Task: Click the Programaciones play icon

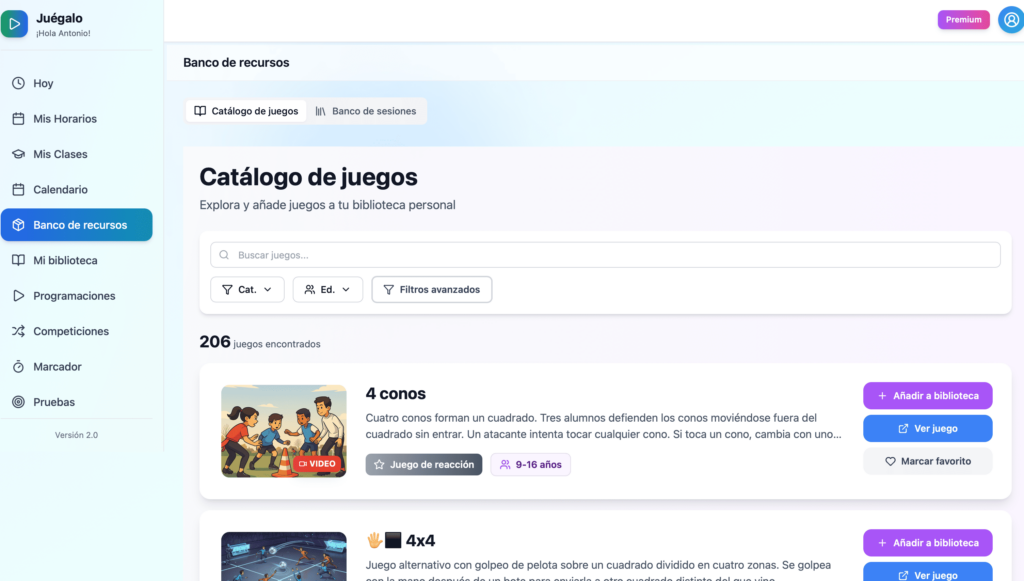Action: pyautogui.click(x=18, y=296)
